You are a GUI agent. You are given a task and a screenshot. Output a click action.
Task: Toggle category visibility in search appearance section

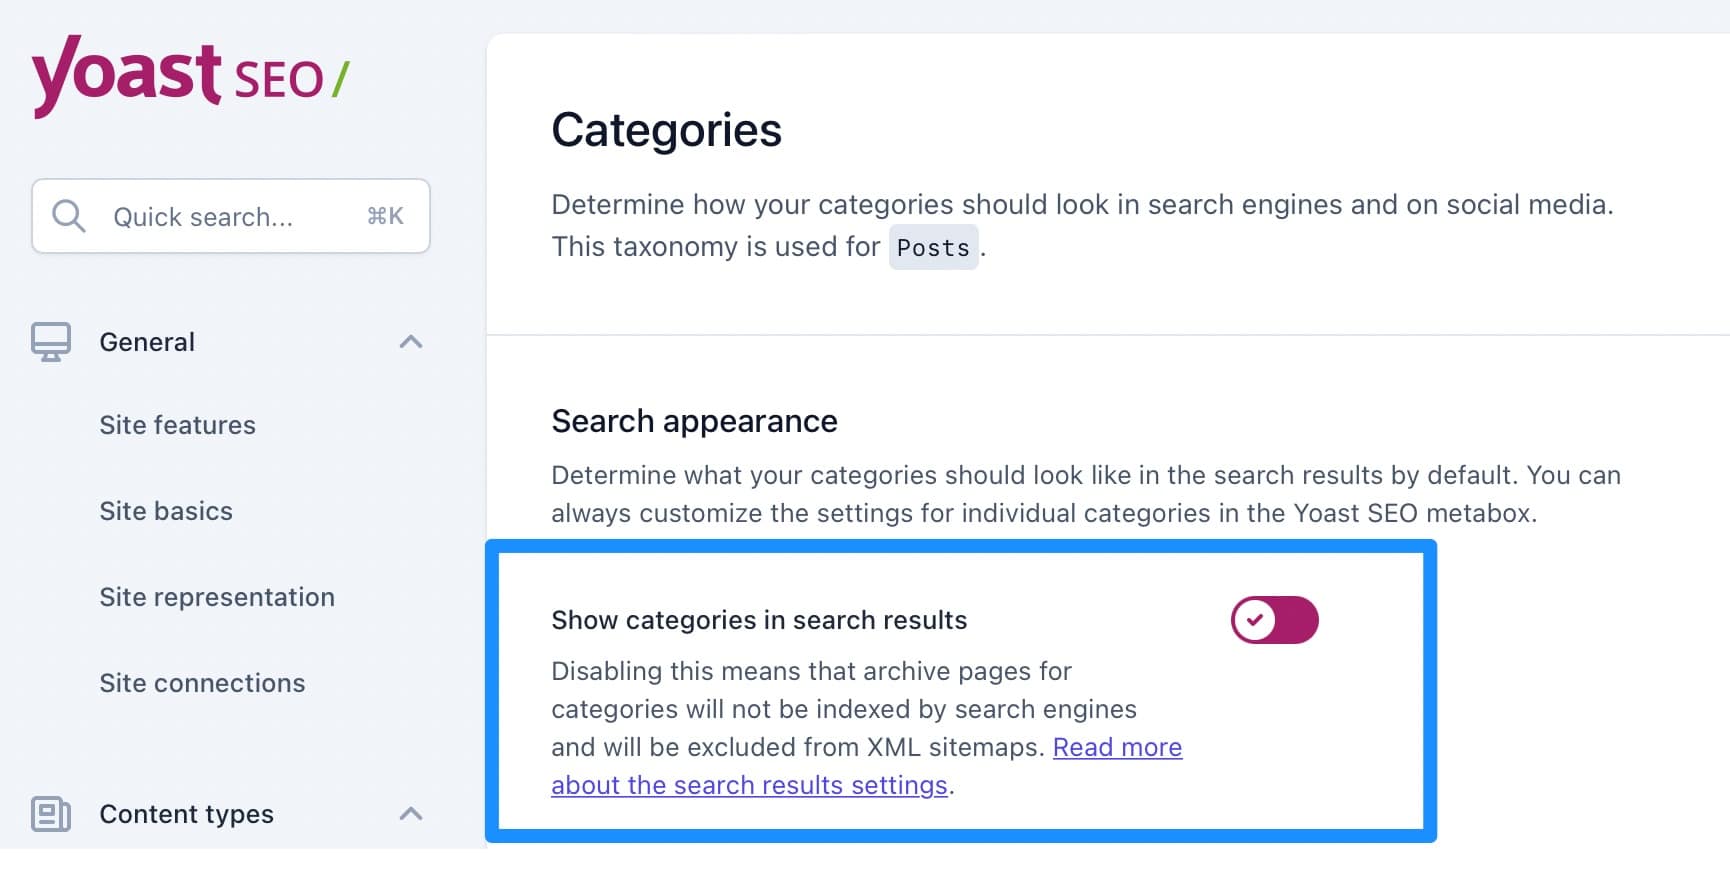point(1274,620)
